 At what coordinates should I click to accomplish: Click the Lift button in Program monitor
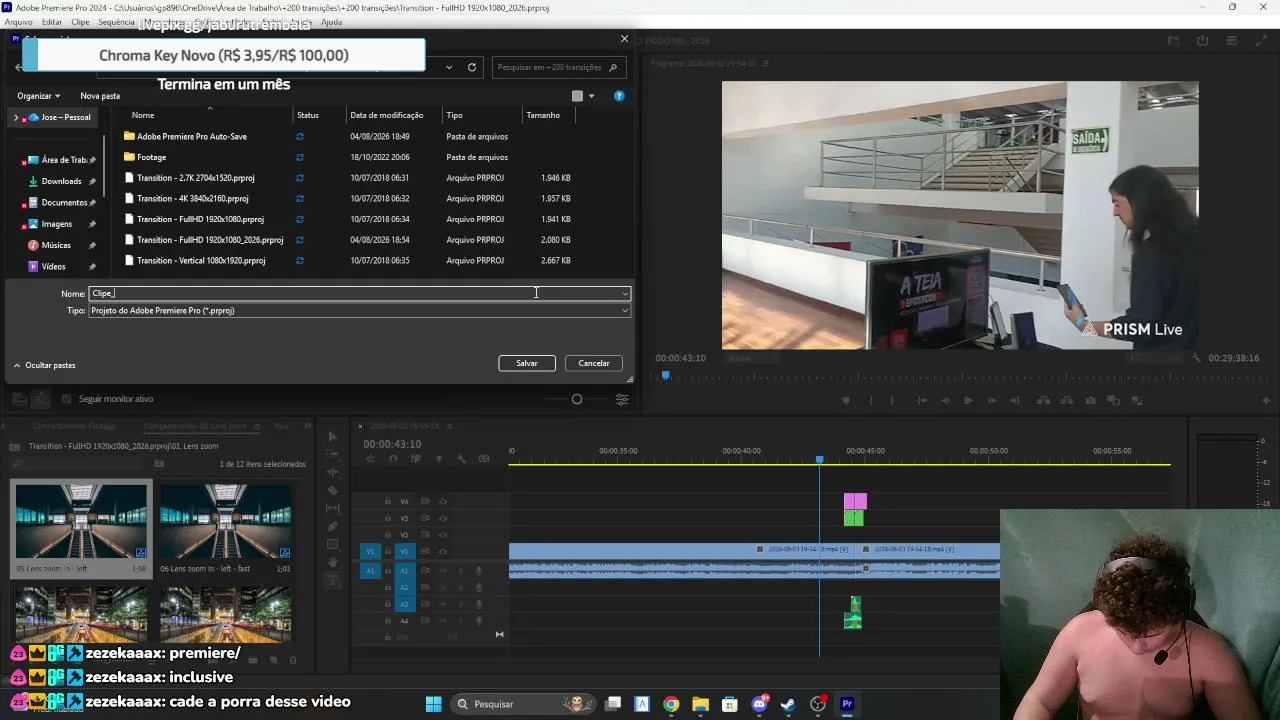click(x=1042, y=401)
